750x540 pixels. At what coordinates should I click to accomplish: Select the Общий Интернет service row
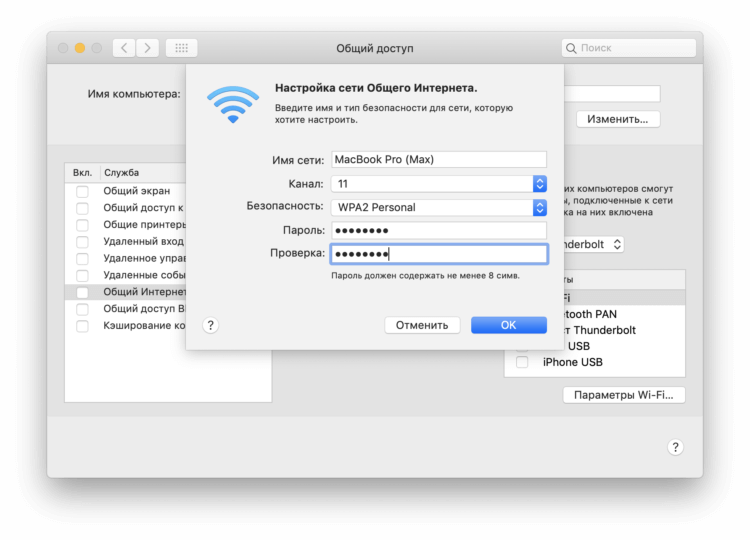(126, 292)
